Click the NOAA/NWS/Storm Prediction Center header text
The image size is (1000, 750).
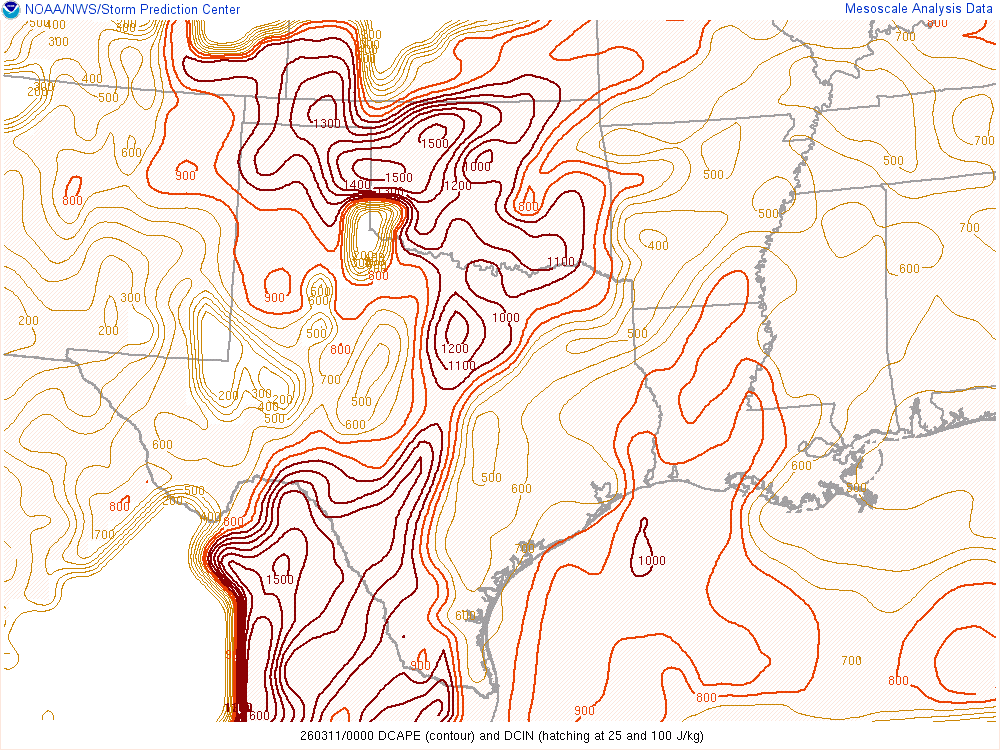[131, 10]
